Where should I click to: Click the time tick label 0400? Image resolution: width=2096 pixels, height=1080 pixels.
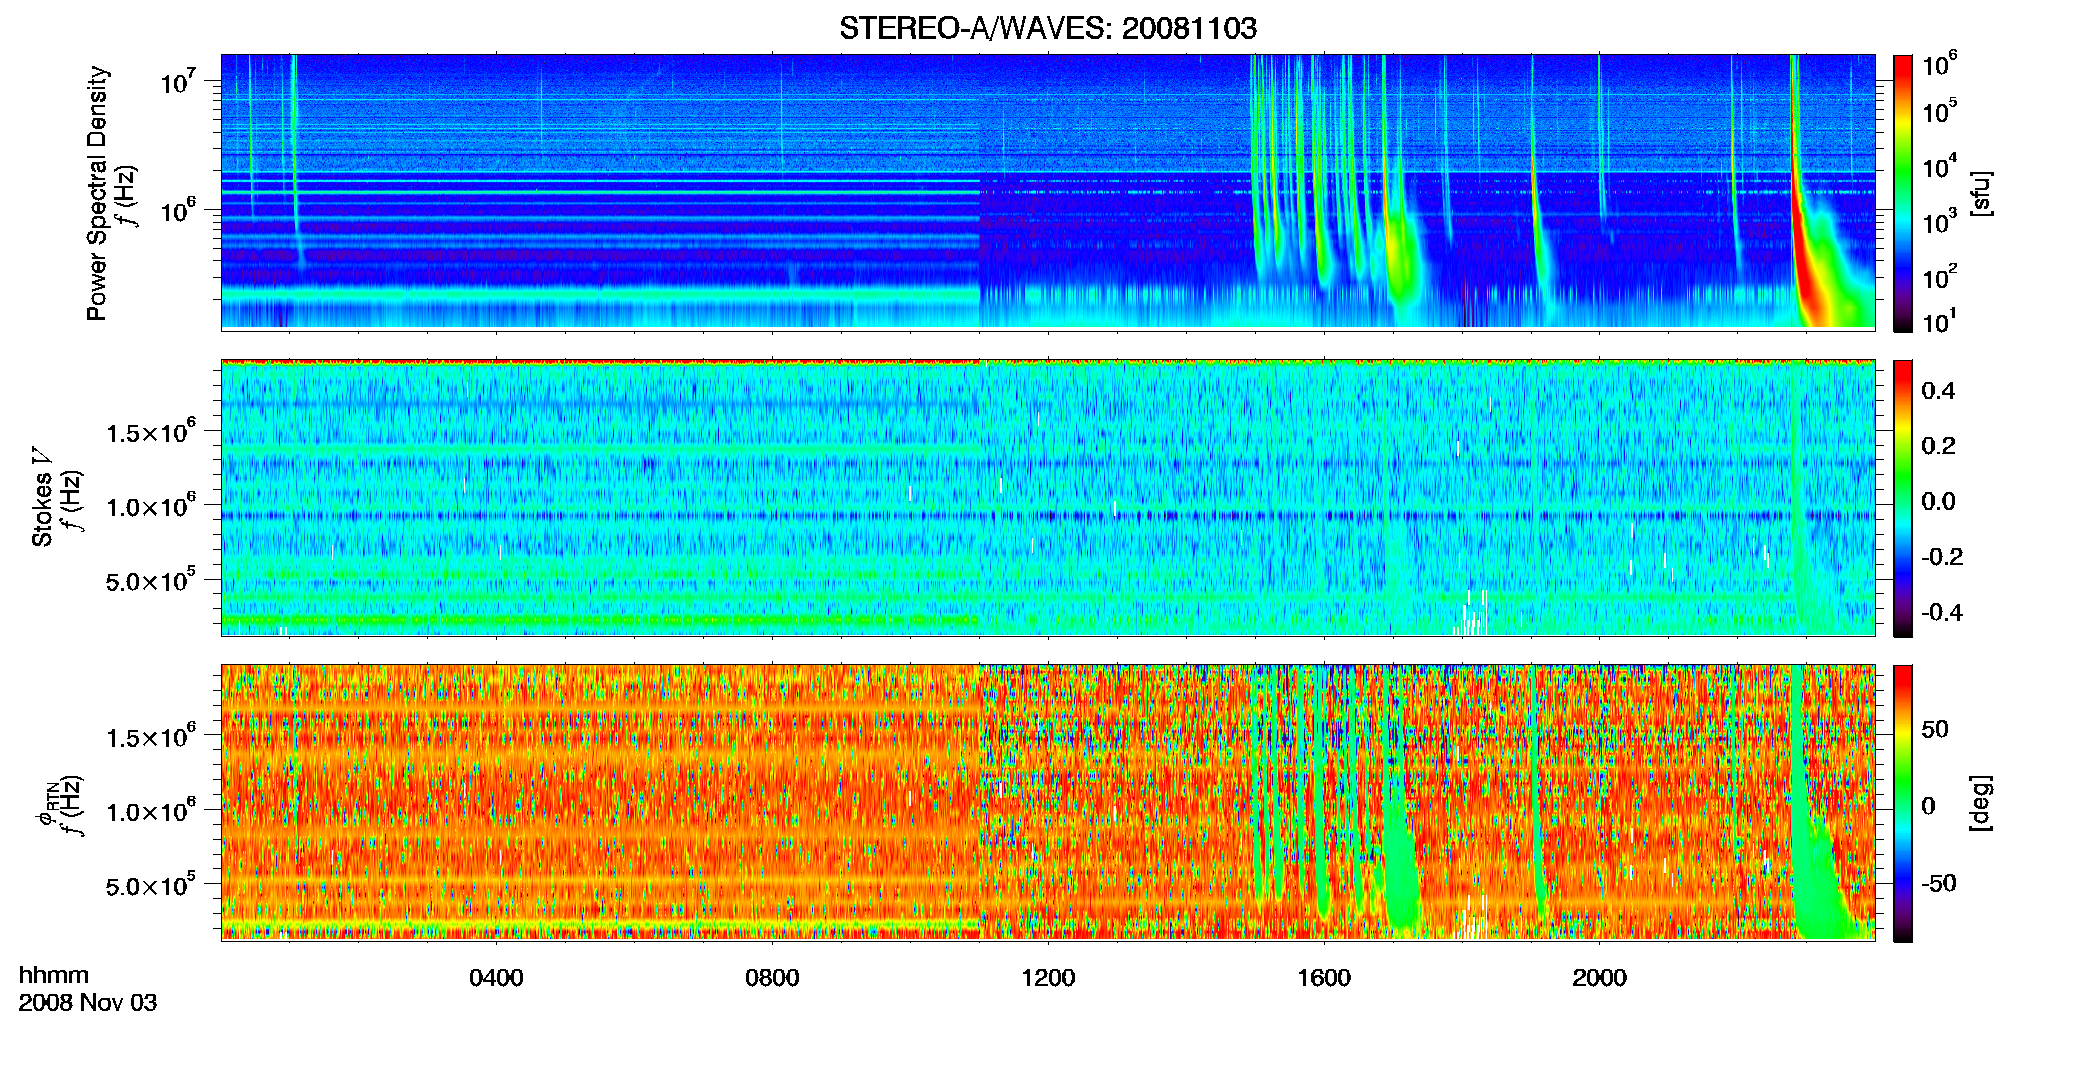496,978
